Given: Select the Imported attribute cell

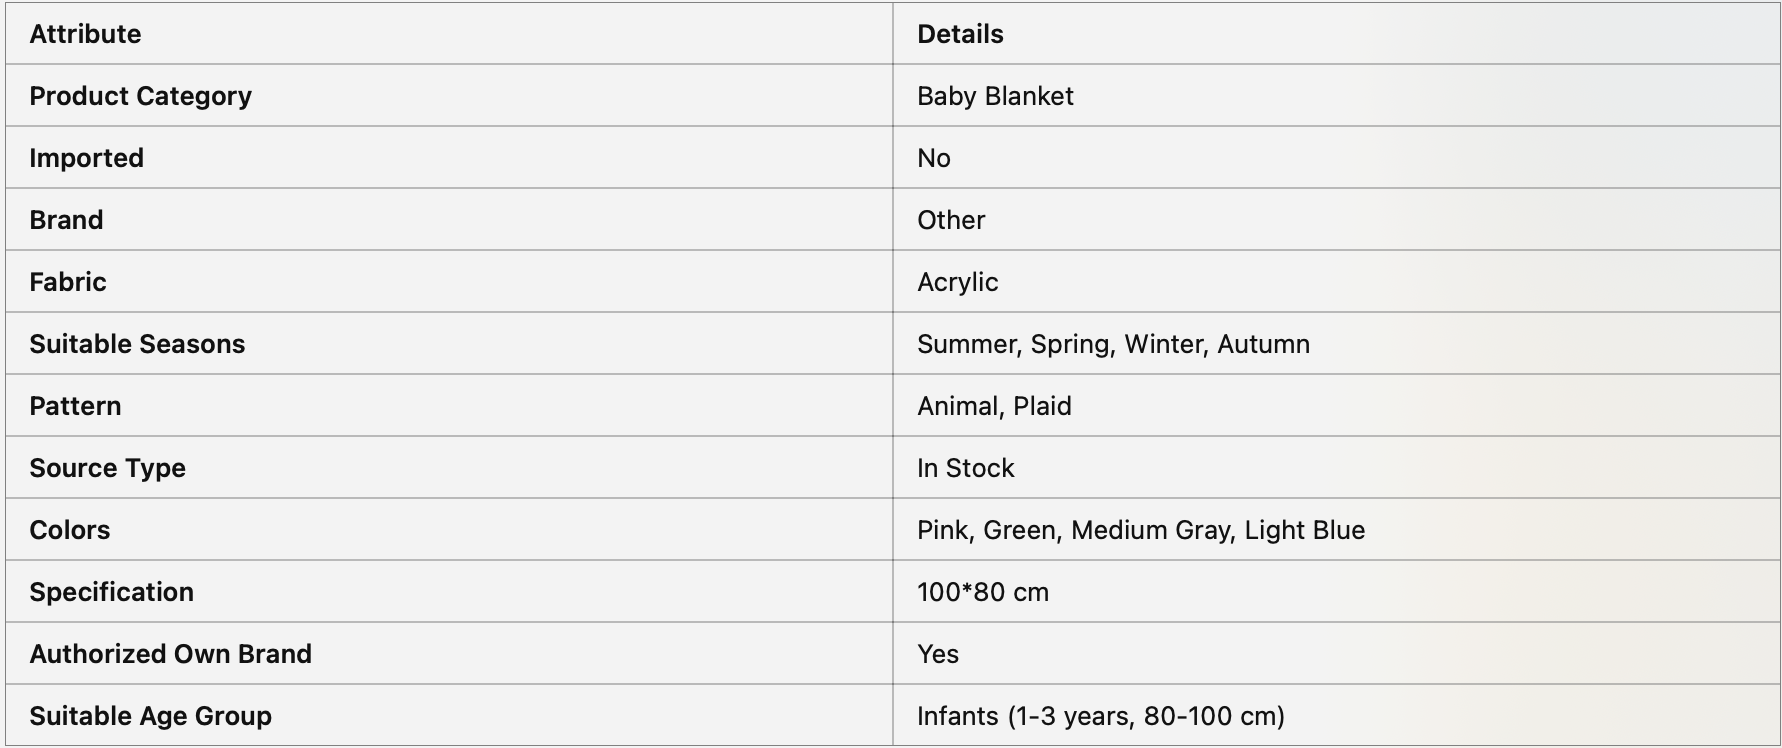Looking at the screenshot, I should coord(86,158).
